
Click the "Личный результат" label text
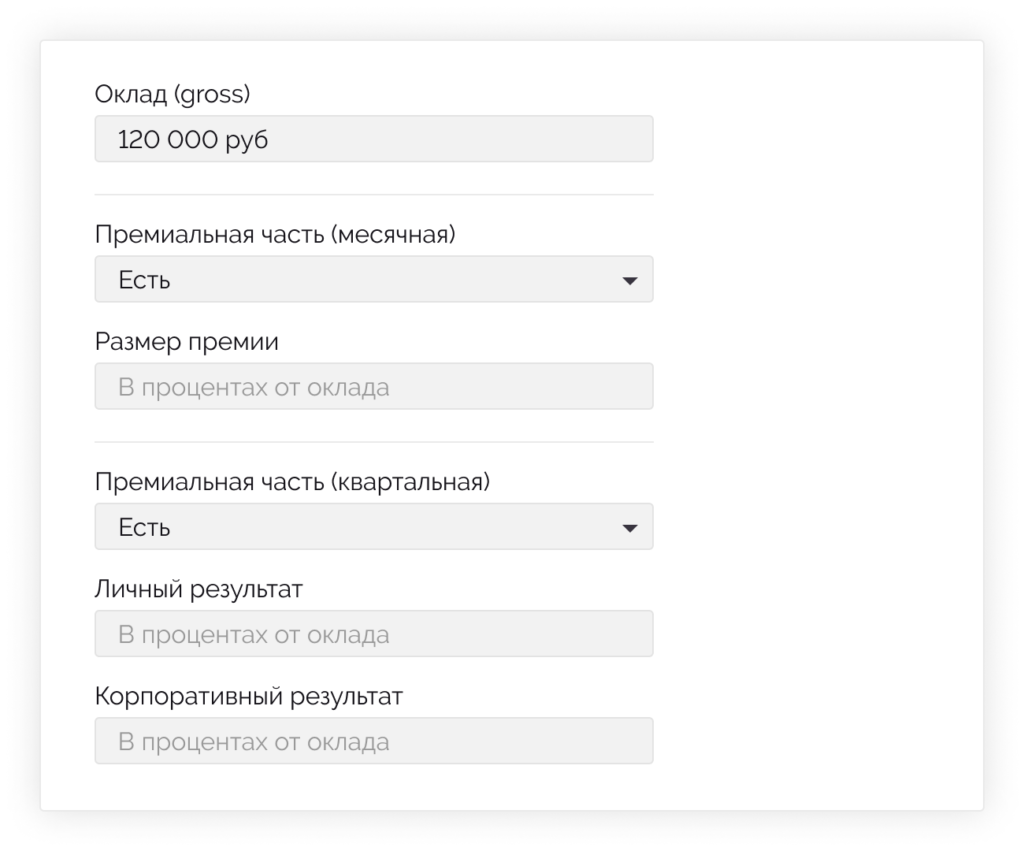click(x=199, y=589)
